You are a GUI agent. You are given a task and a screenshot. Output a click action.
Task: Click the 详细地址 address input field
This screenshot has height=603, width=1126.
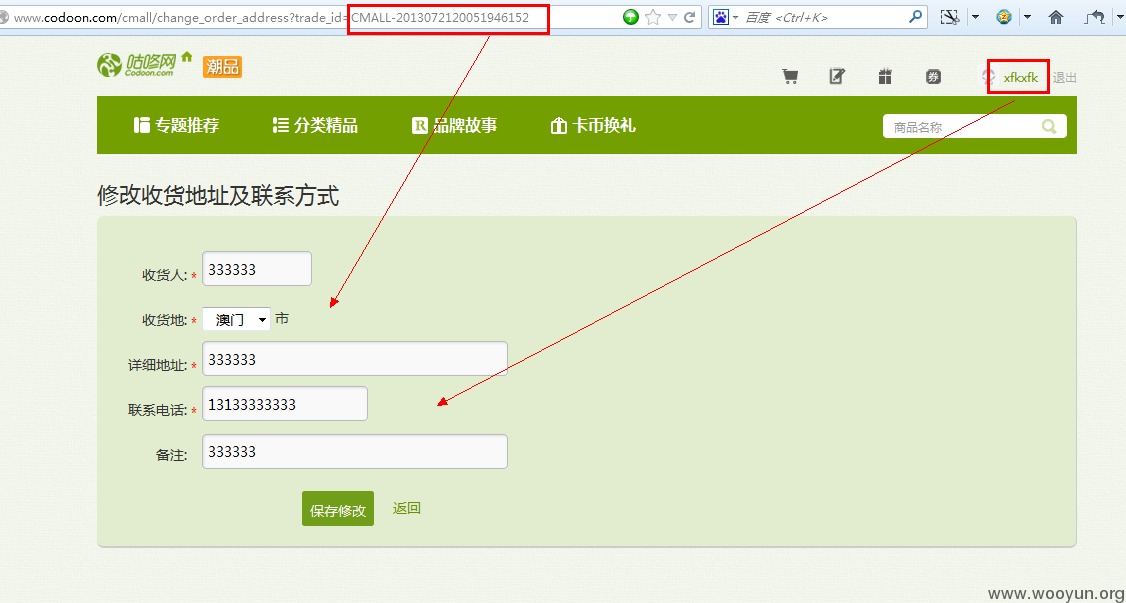pos(355,358)
